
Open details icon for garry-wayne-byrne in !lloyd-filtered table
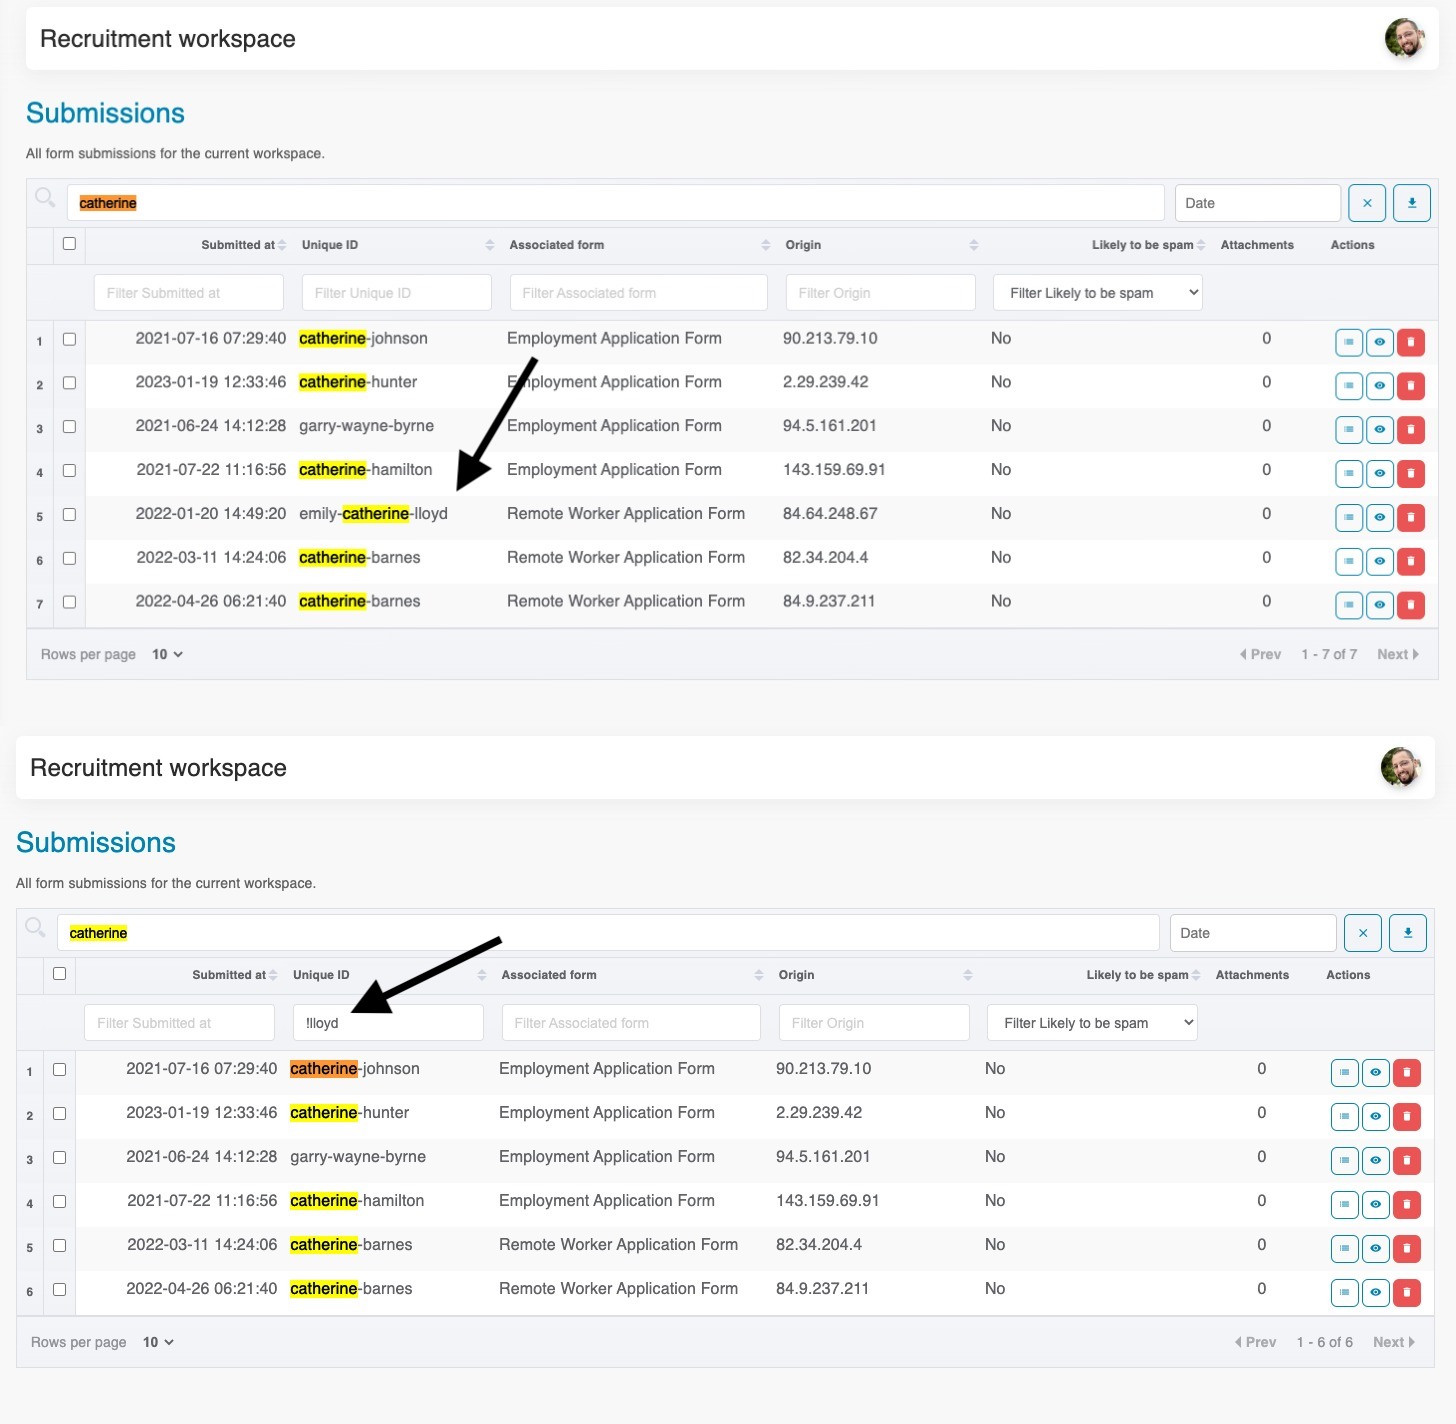1345,1161
